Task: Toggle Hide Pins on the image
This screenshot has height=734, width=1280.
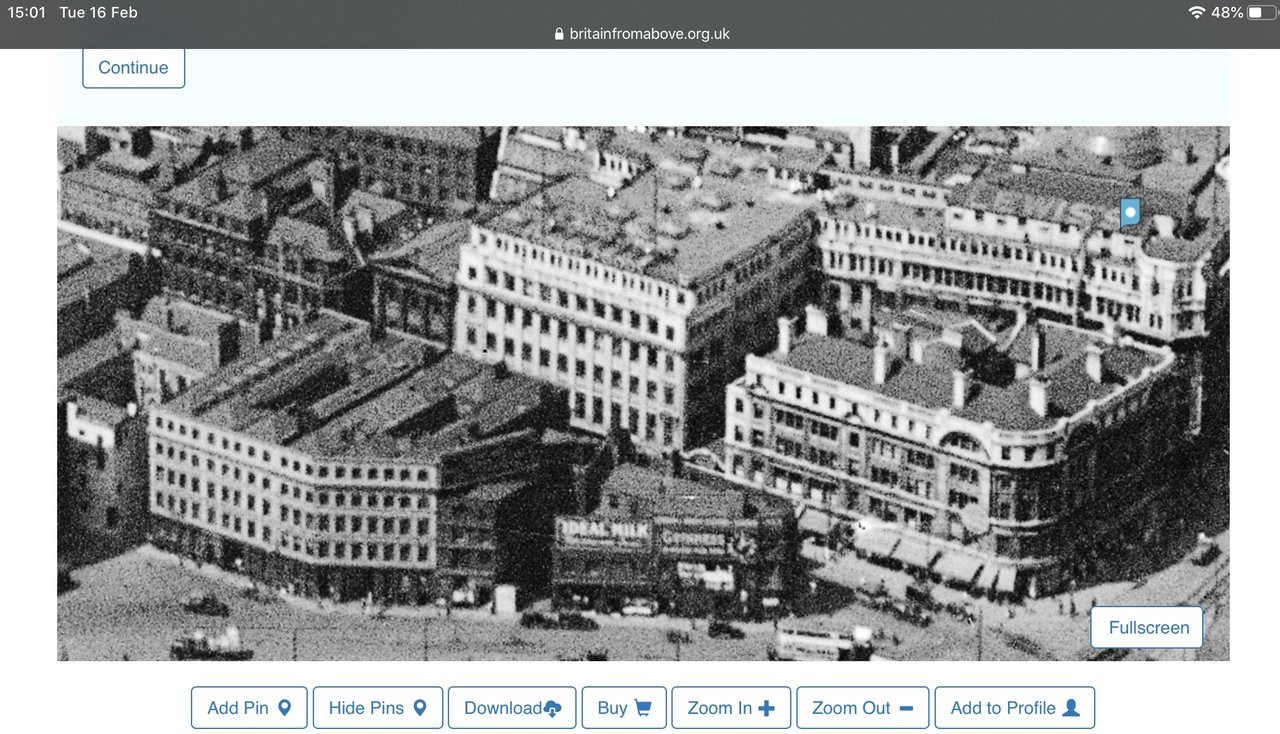Action: coord(377,707)
